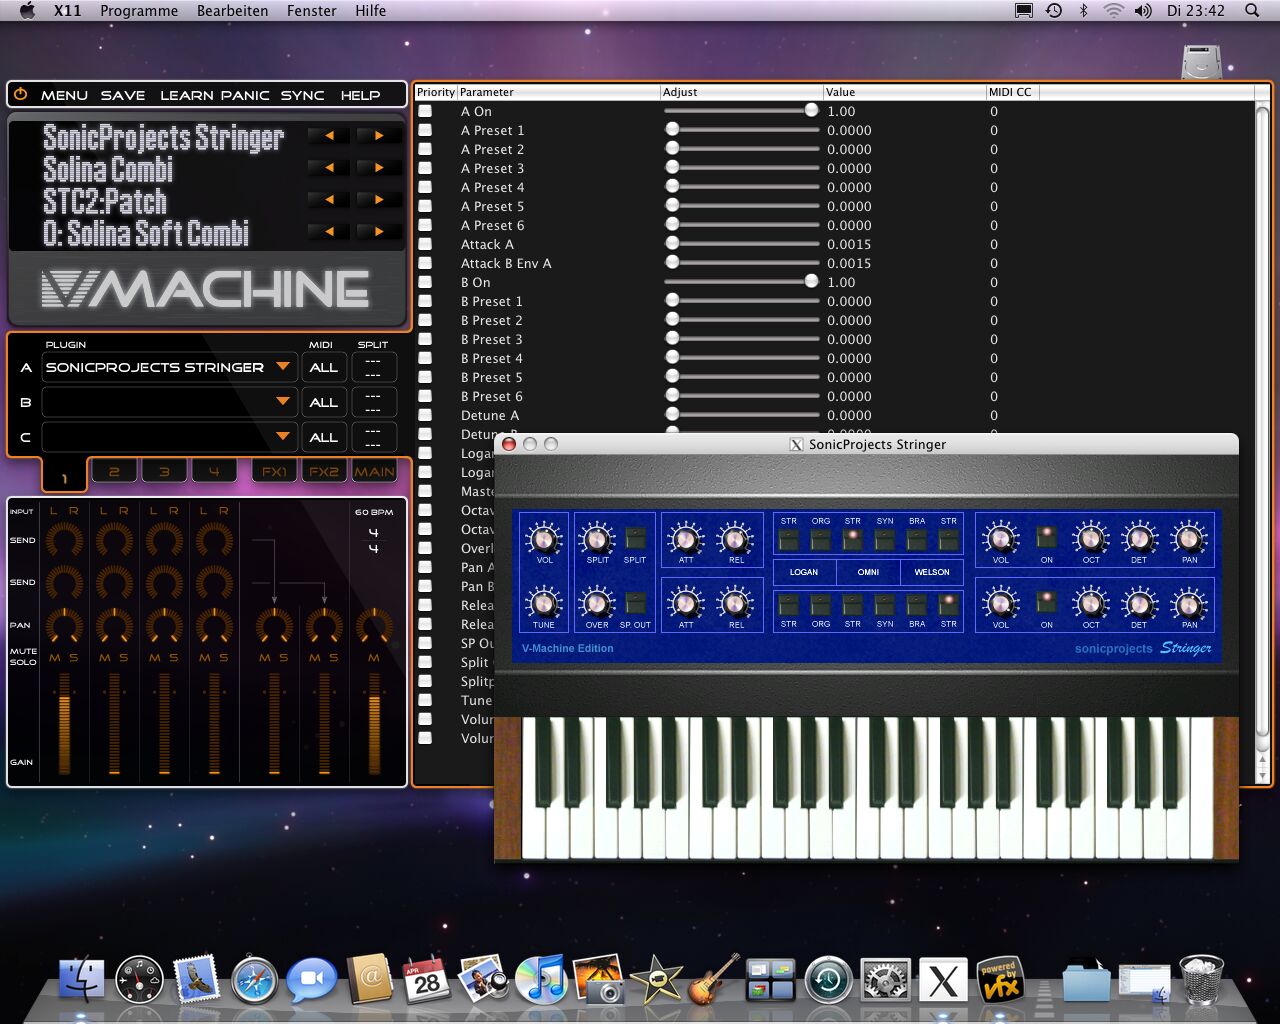Click the power icon in the VMachine editor
The height and width of the screenshot is (1024, 1280).
click(20, 94)
